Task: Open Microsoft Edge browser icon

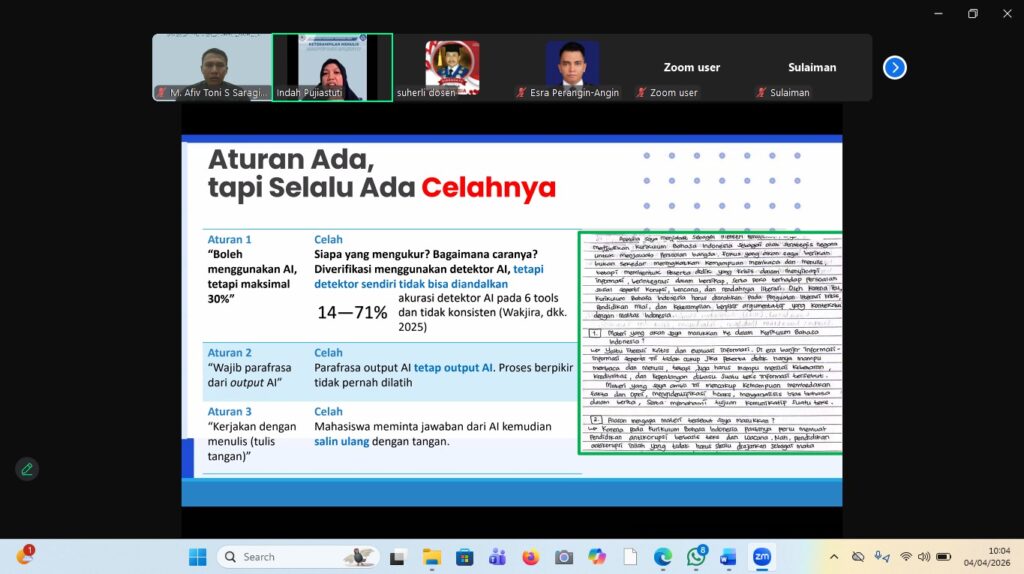Action: click(663, 557)
